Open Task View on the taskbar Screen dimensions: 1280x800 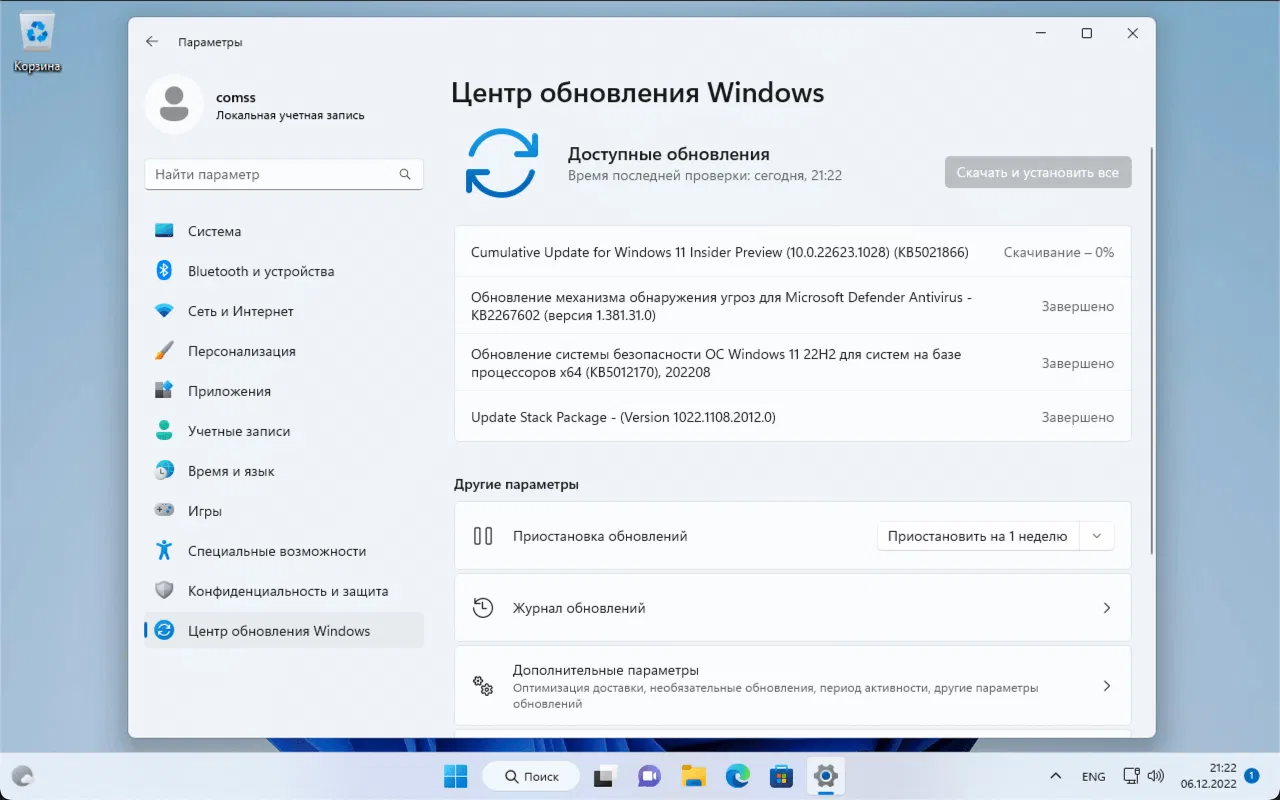604,776
